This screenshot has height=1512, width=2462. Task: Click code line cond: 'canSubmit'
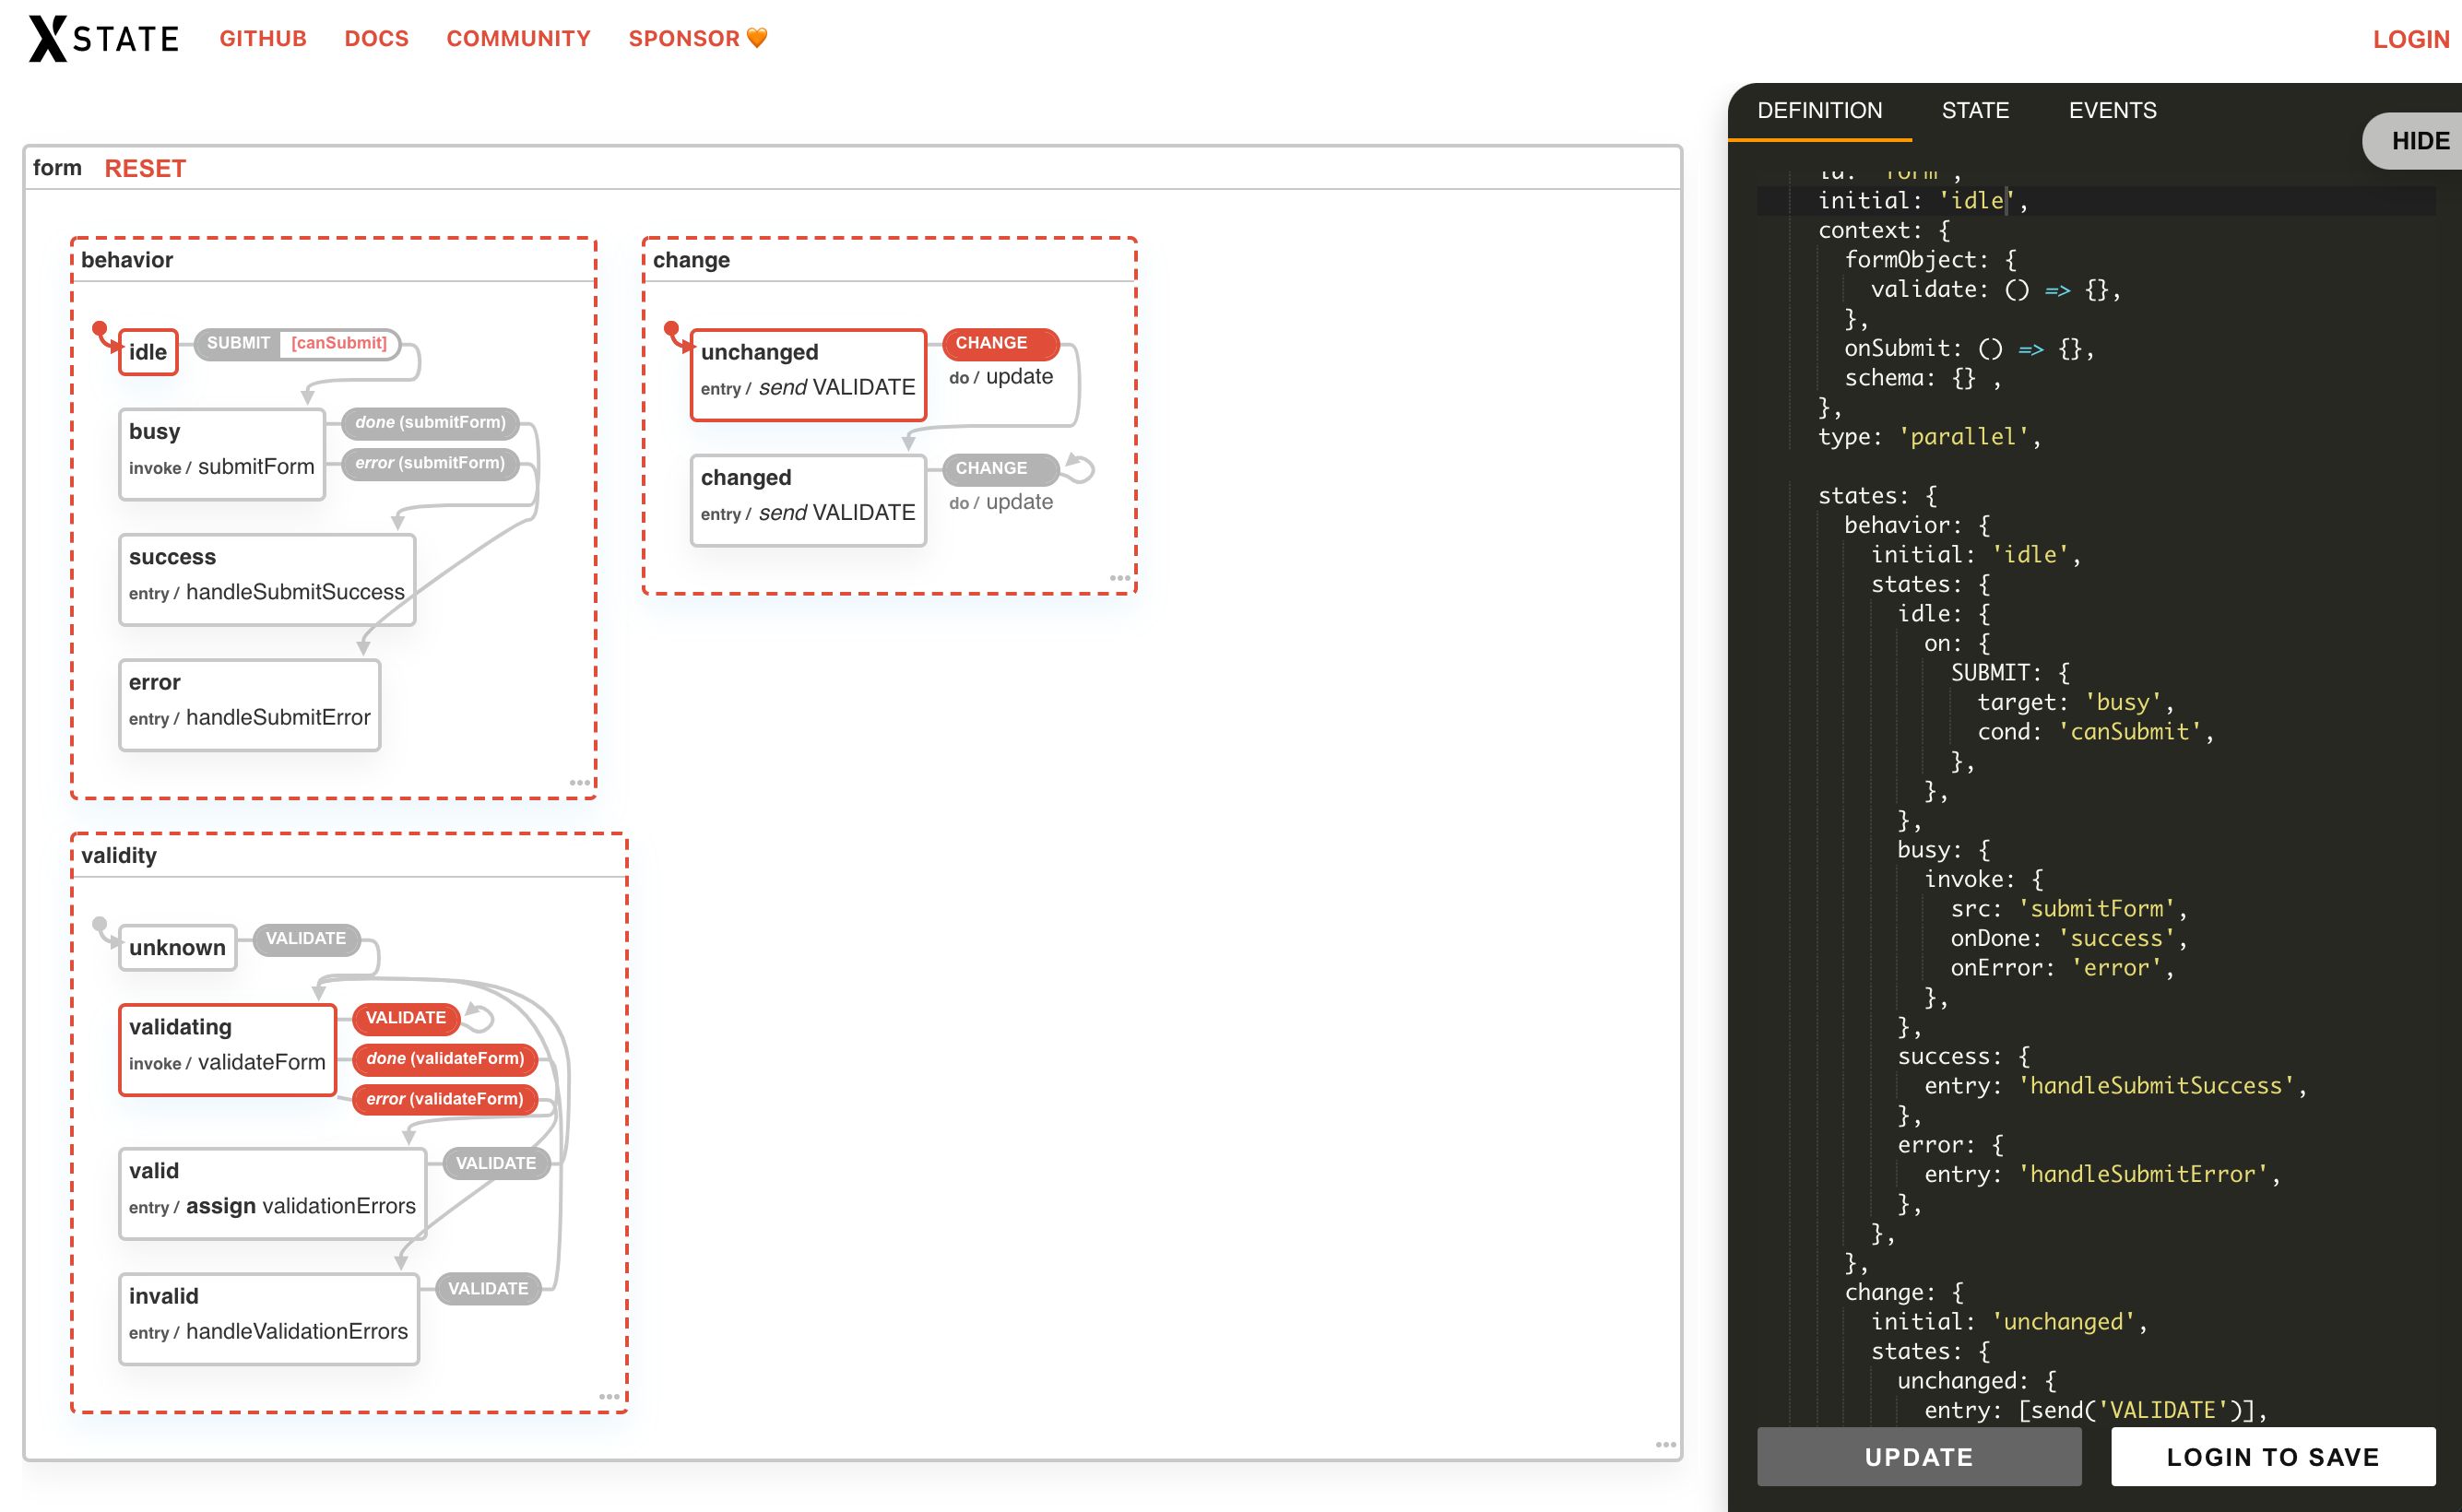[2095, 731]
